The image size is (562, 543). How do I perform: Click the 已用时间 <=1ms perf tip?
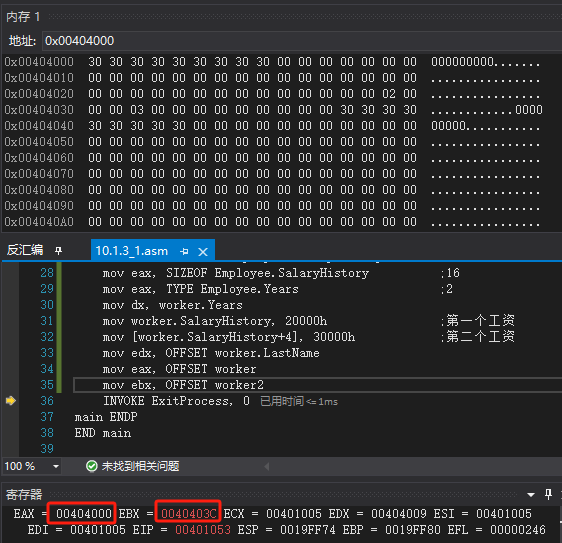(x=299, y=401)
